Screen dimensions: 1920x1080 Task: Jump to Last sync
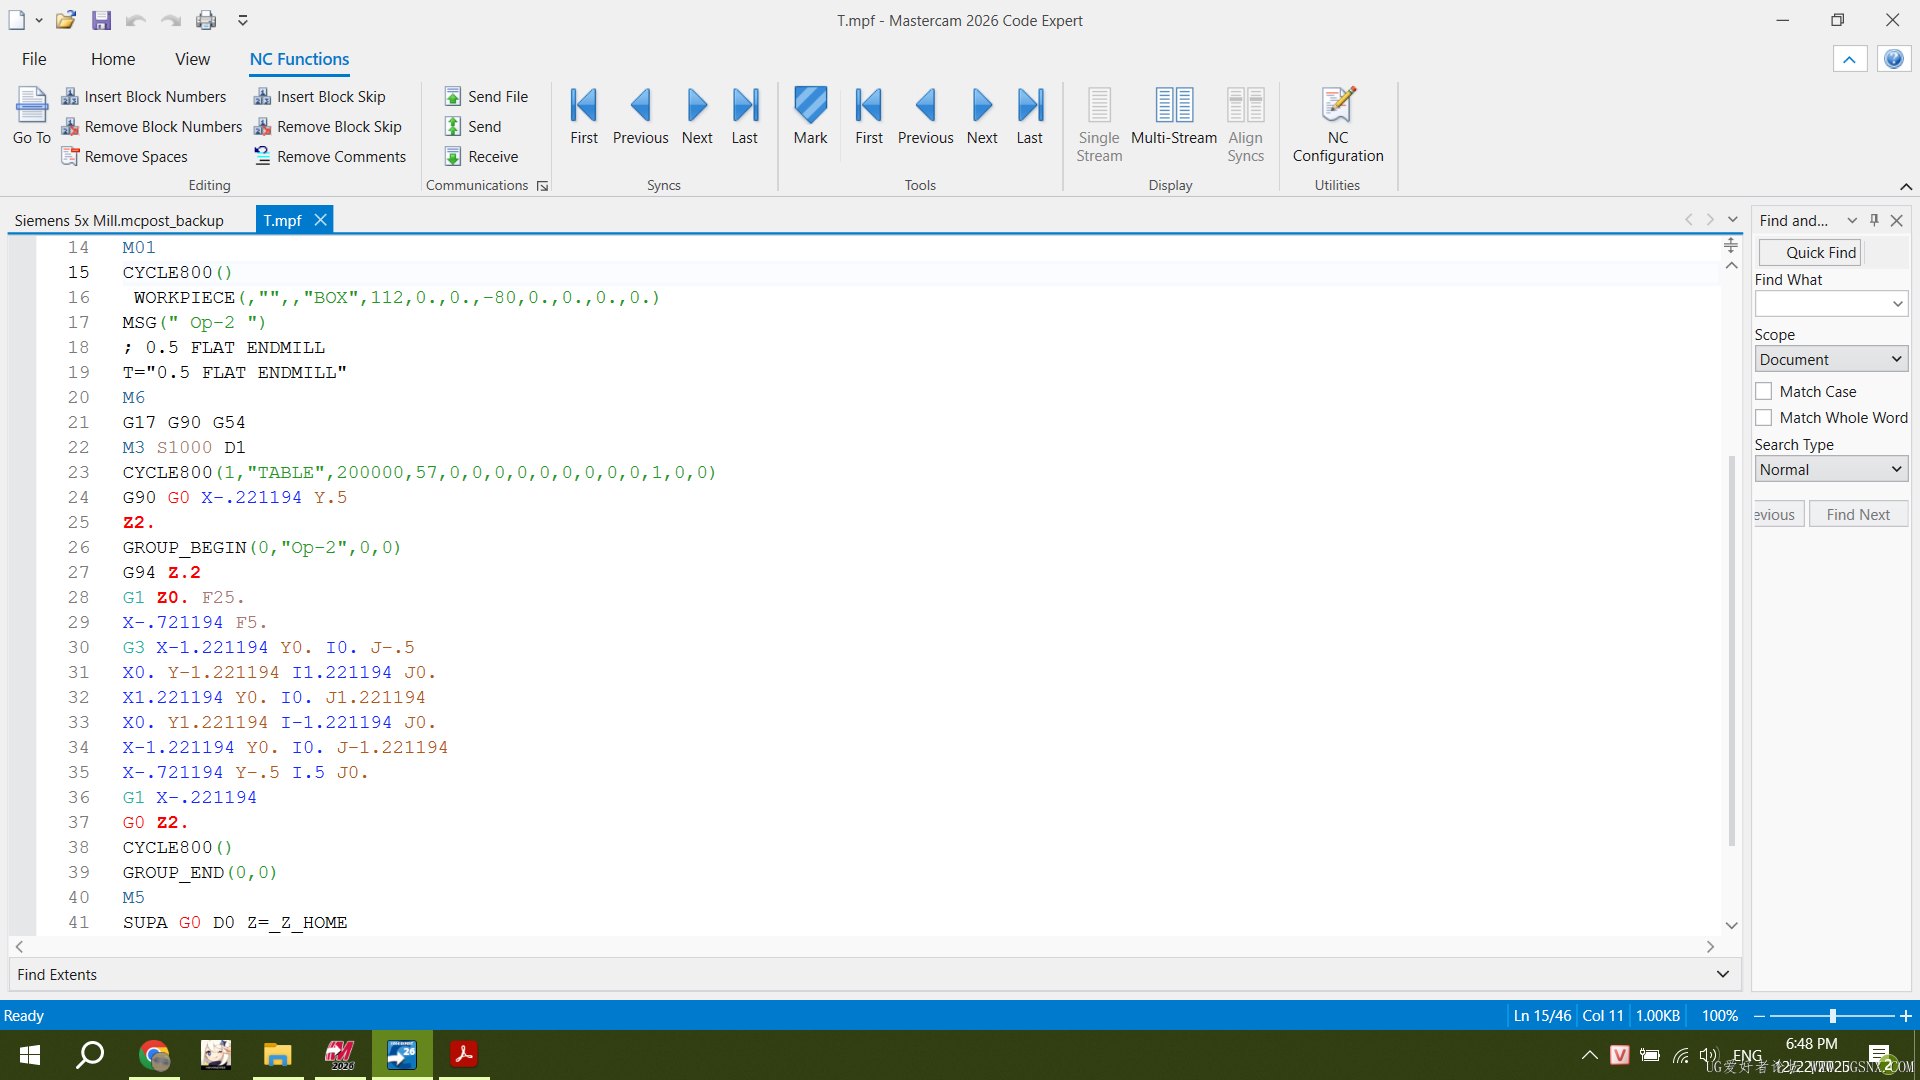pos(744,115)
